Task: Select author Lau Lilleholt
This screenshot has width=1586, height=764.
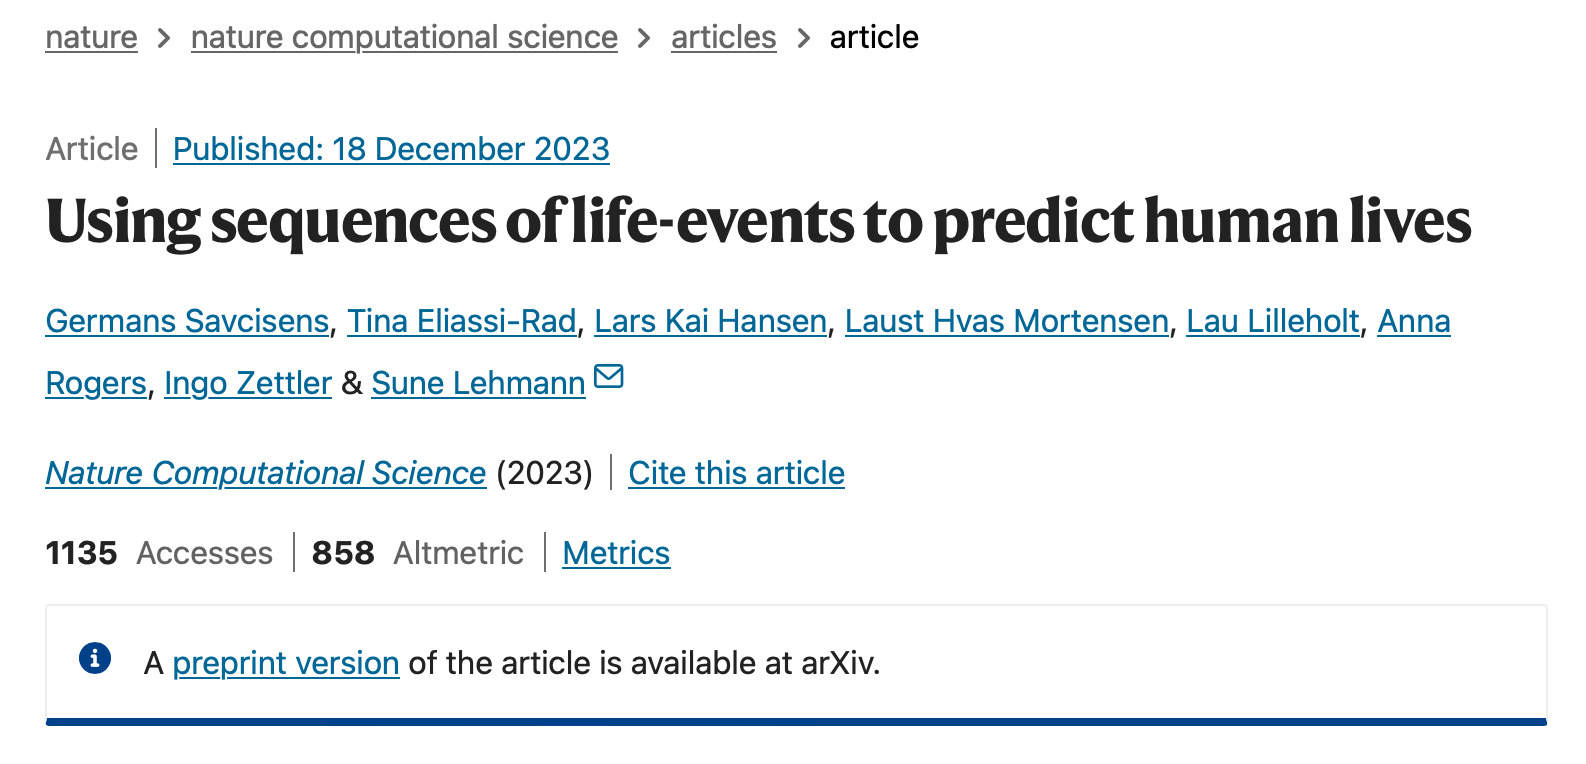Action: (1272, 321)
